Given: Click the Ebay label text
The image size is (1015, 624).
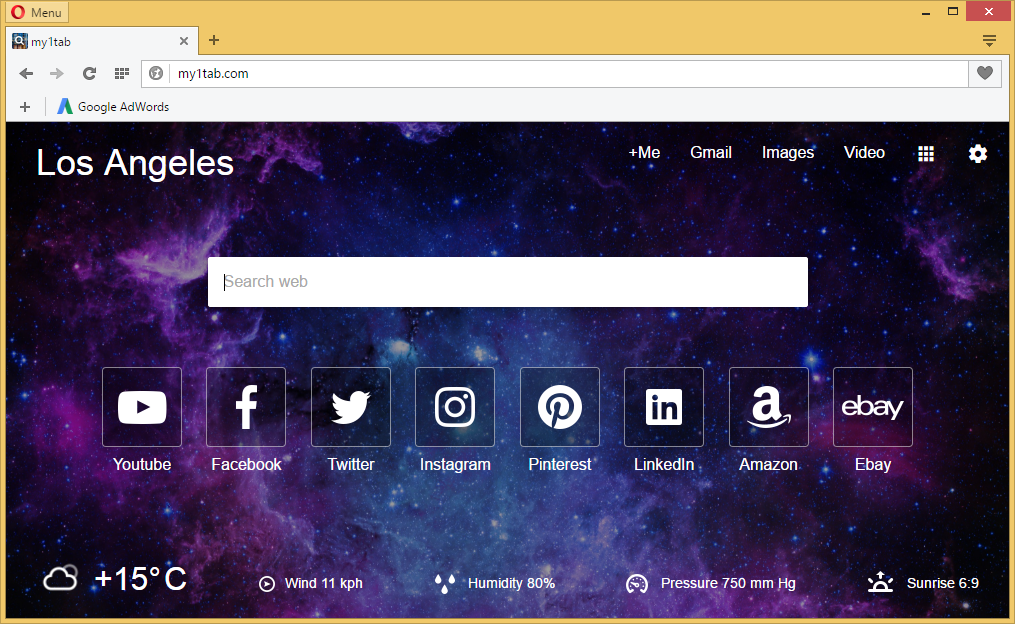Looking at the screenshot, I should [x=873, y=465].
